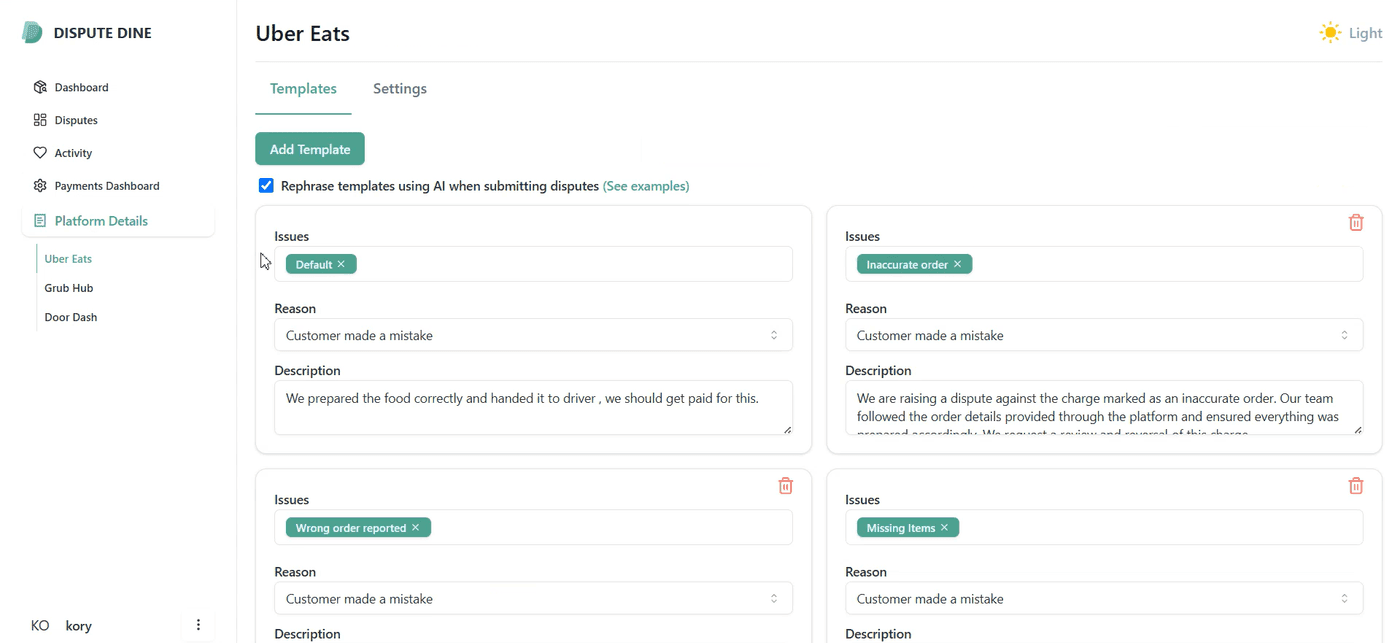Click the Dispute Dine logo icon

click(32, 33)
